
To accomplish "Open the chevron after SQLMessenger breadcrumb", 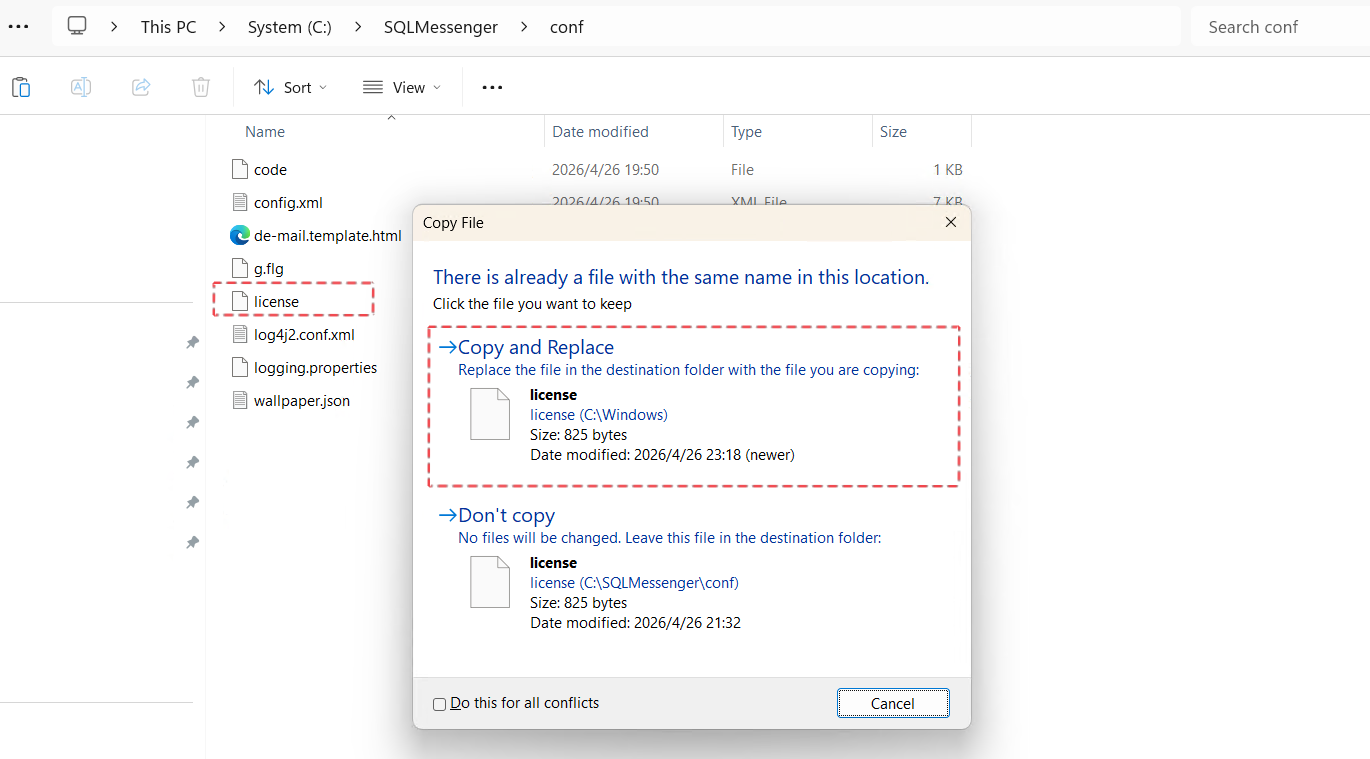I will pyautogui.click(x=524, y=27).
